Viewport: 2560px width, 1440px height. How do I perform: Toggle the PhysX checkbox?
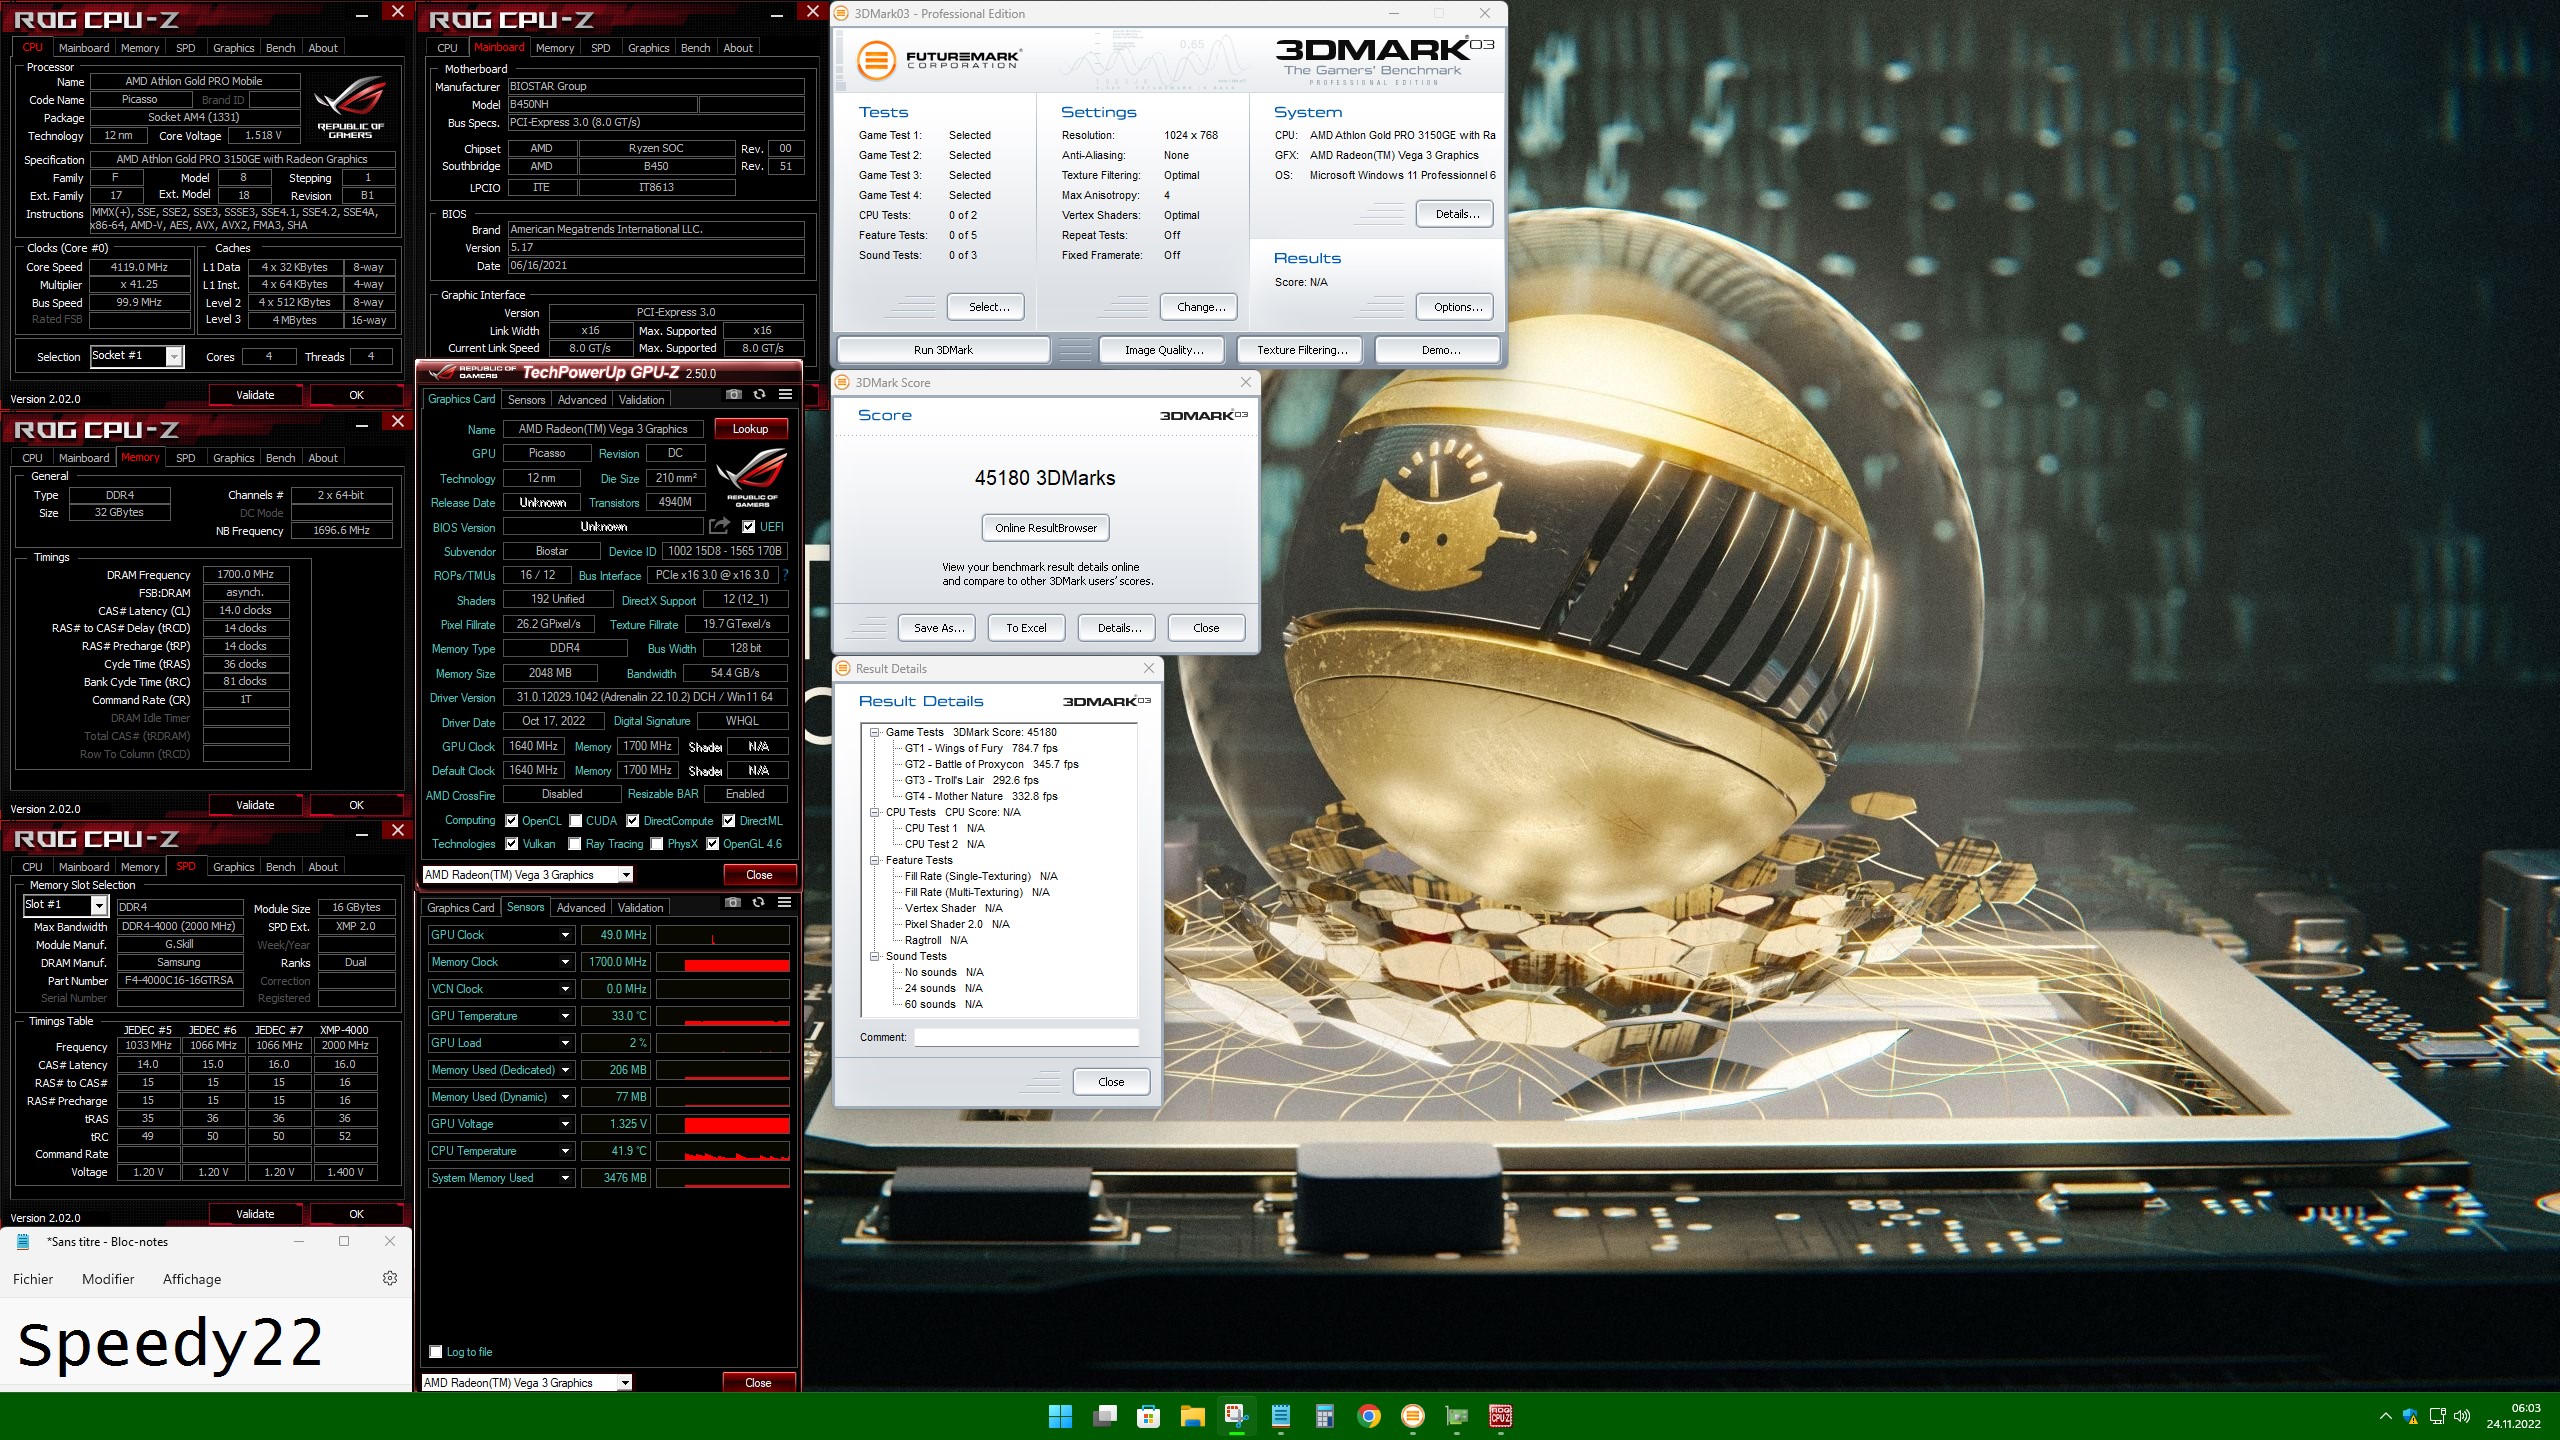656,844
